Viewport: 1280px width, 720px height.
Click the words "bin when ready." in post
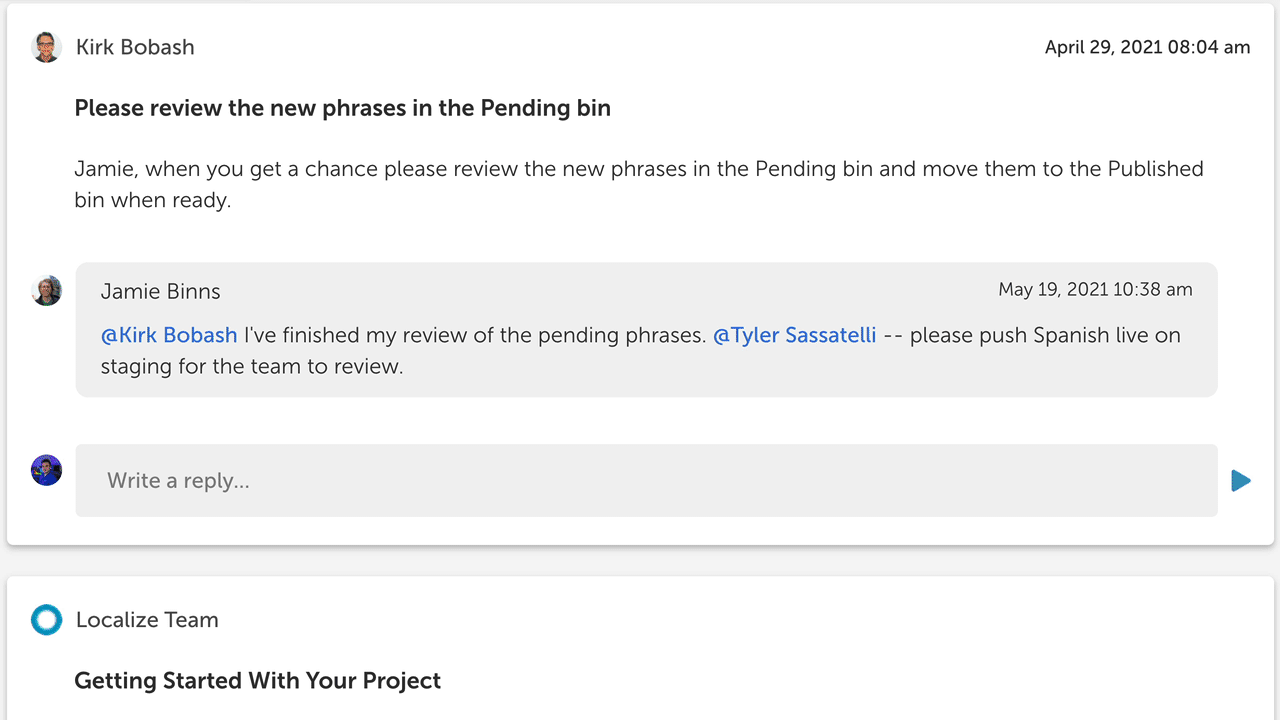tap(152, 200)
